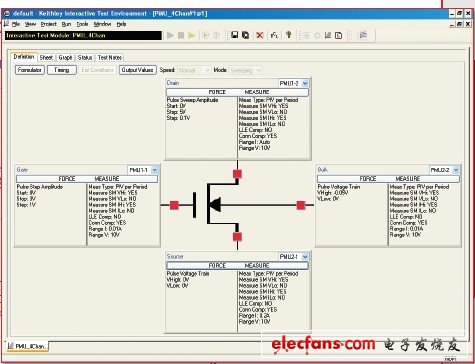Click the Timing button
Screen dimensions: 475x364
[62, 70]
